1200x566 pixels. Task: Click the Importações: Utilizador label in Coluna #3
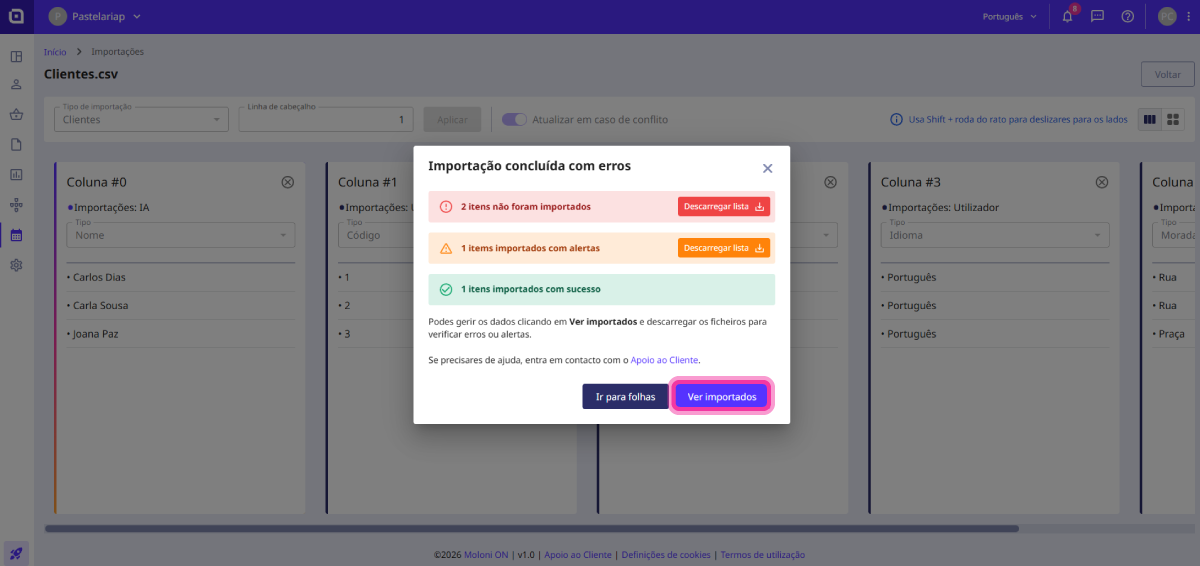point(941,208)
